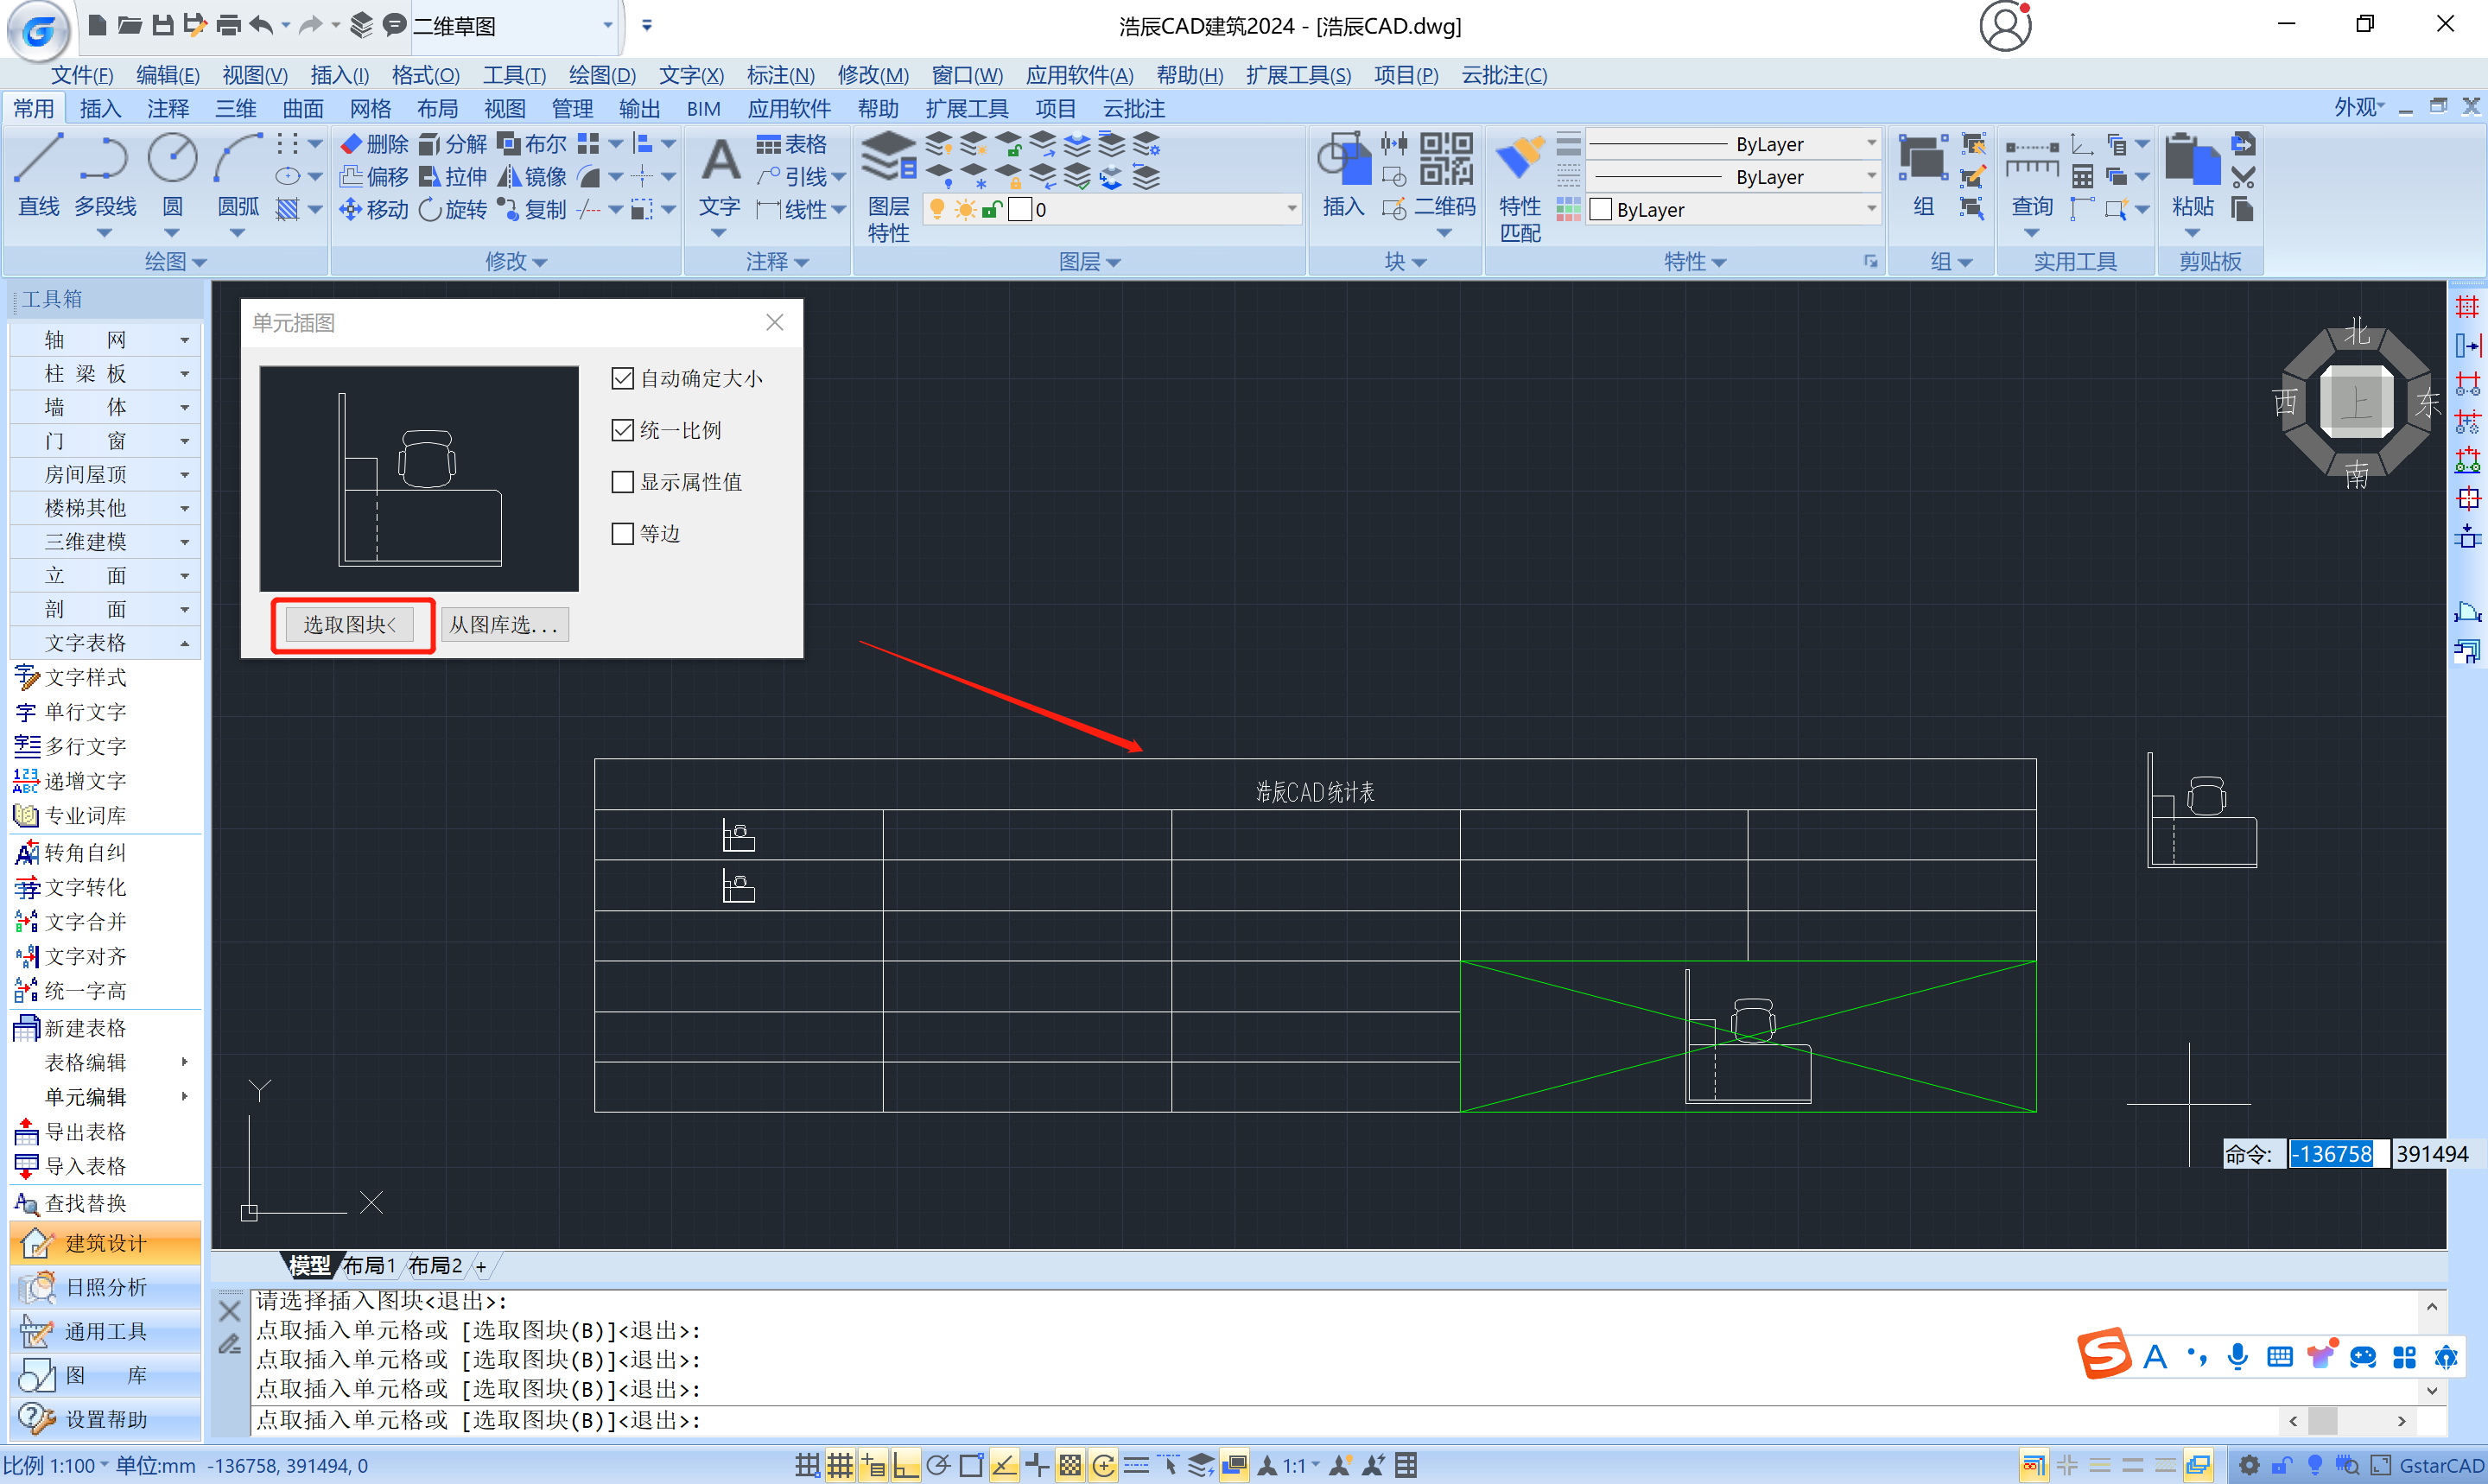Open the 二维草图 workspace dropdown

point(607,25)
